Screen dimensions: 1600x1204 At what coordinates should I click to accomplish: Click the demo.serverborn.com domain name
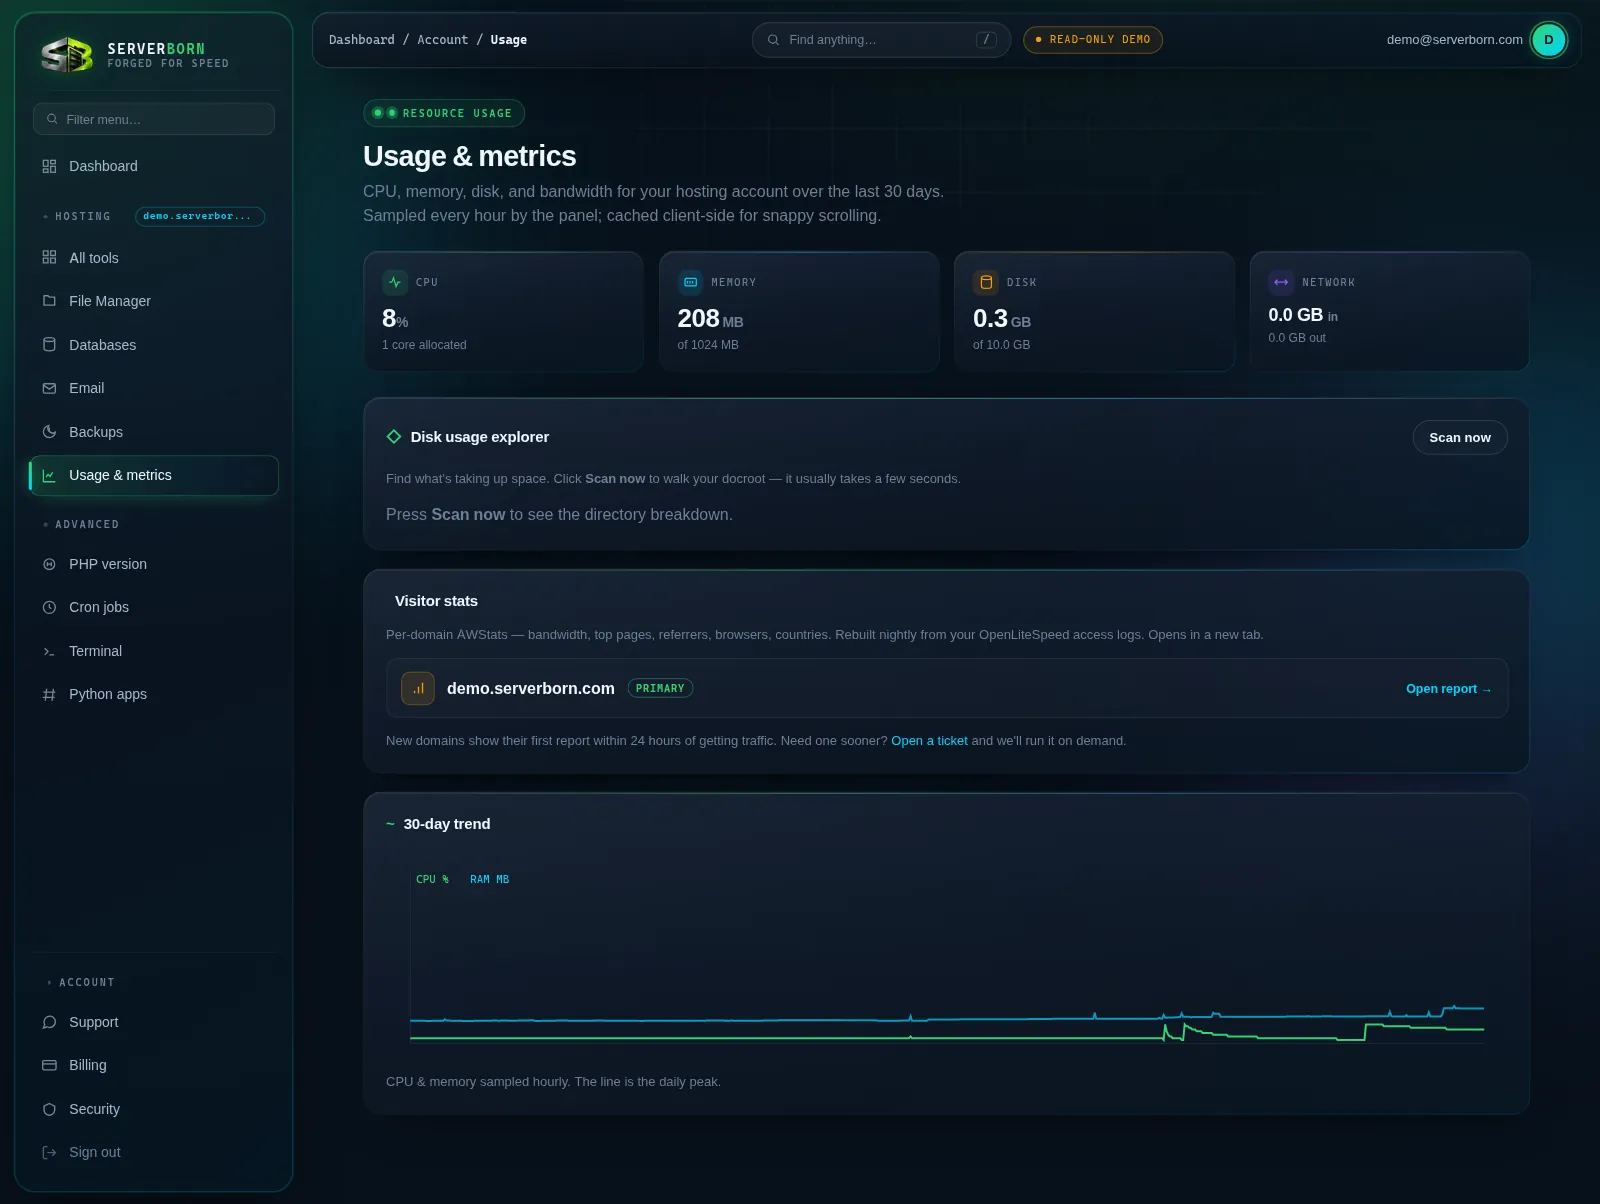(x=531, y=688)
